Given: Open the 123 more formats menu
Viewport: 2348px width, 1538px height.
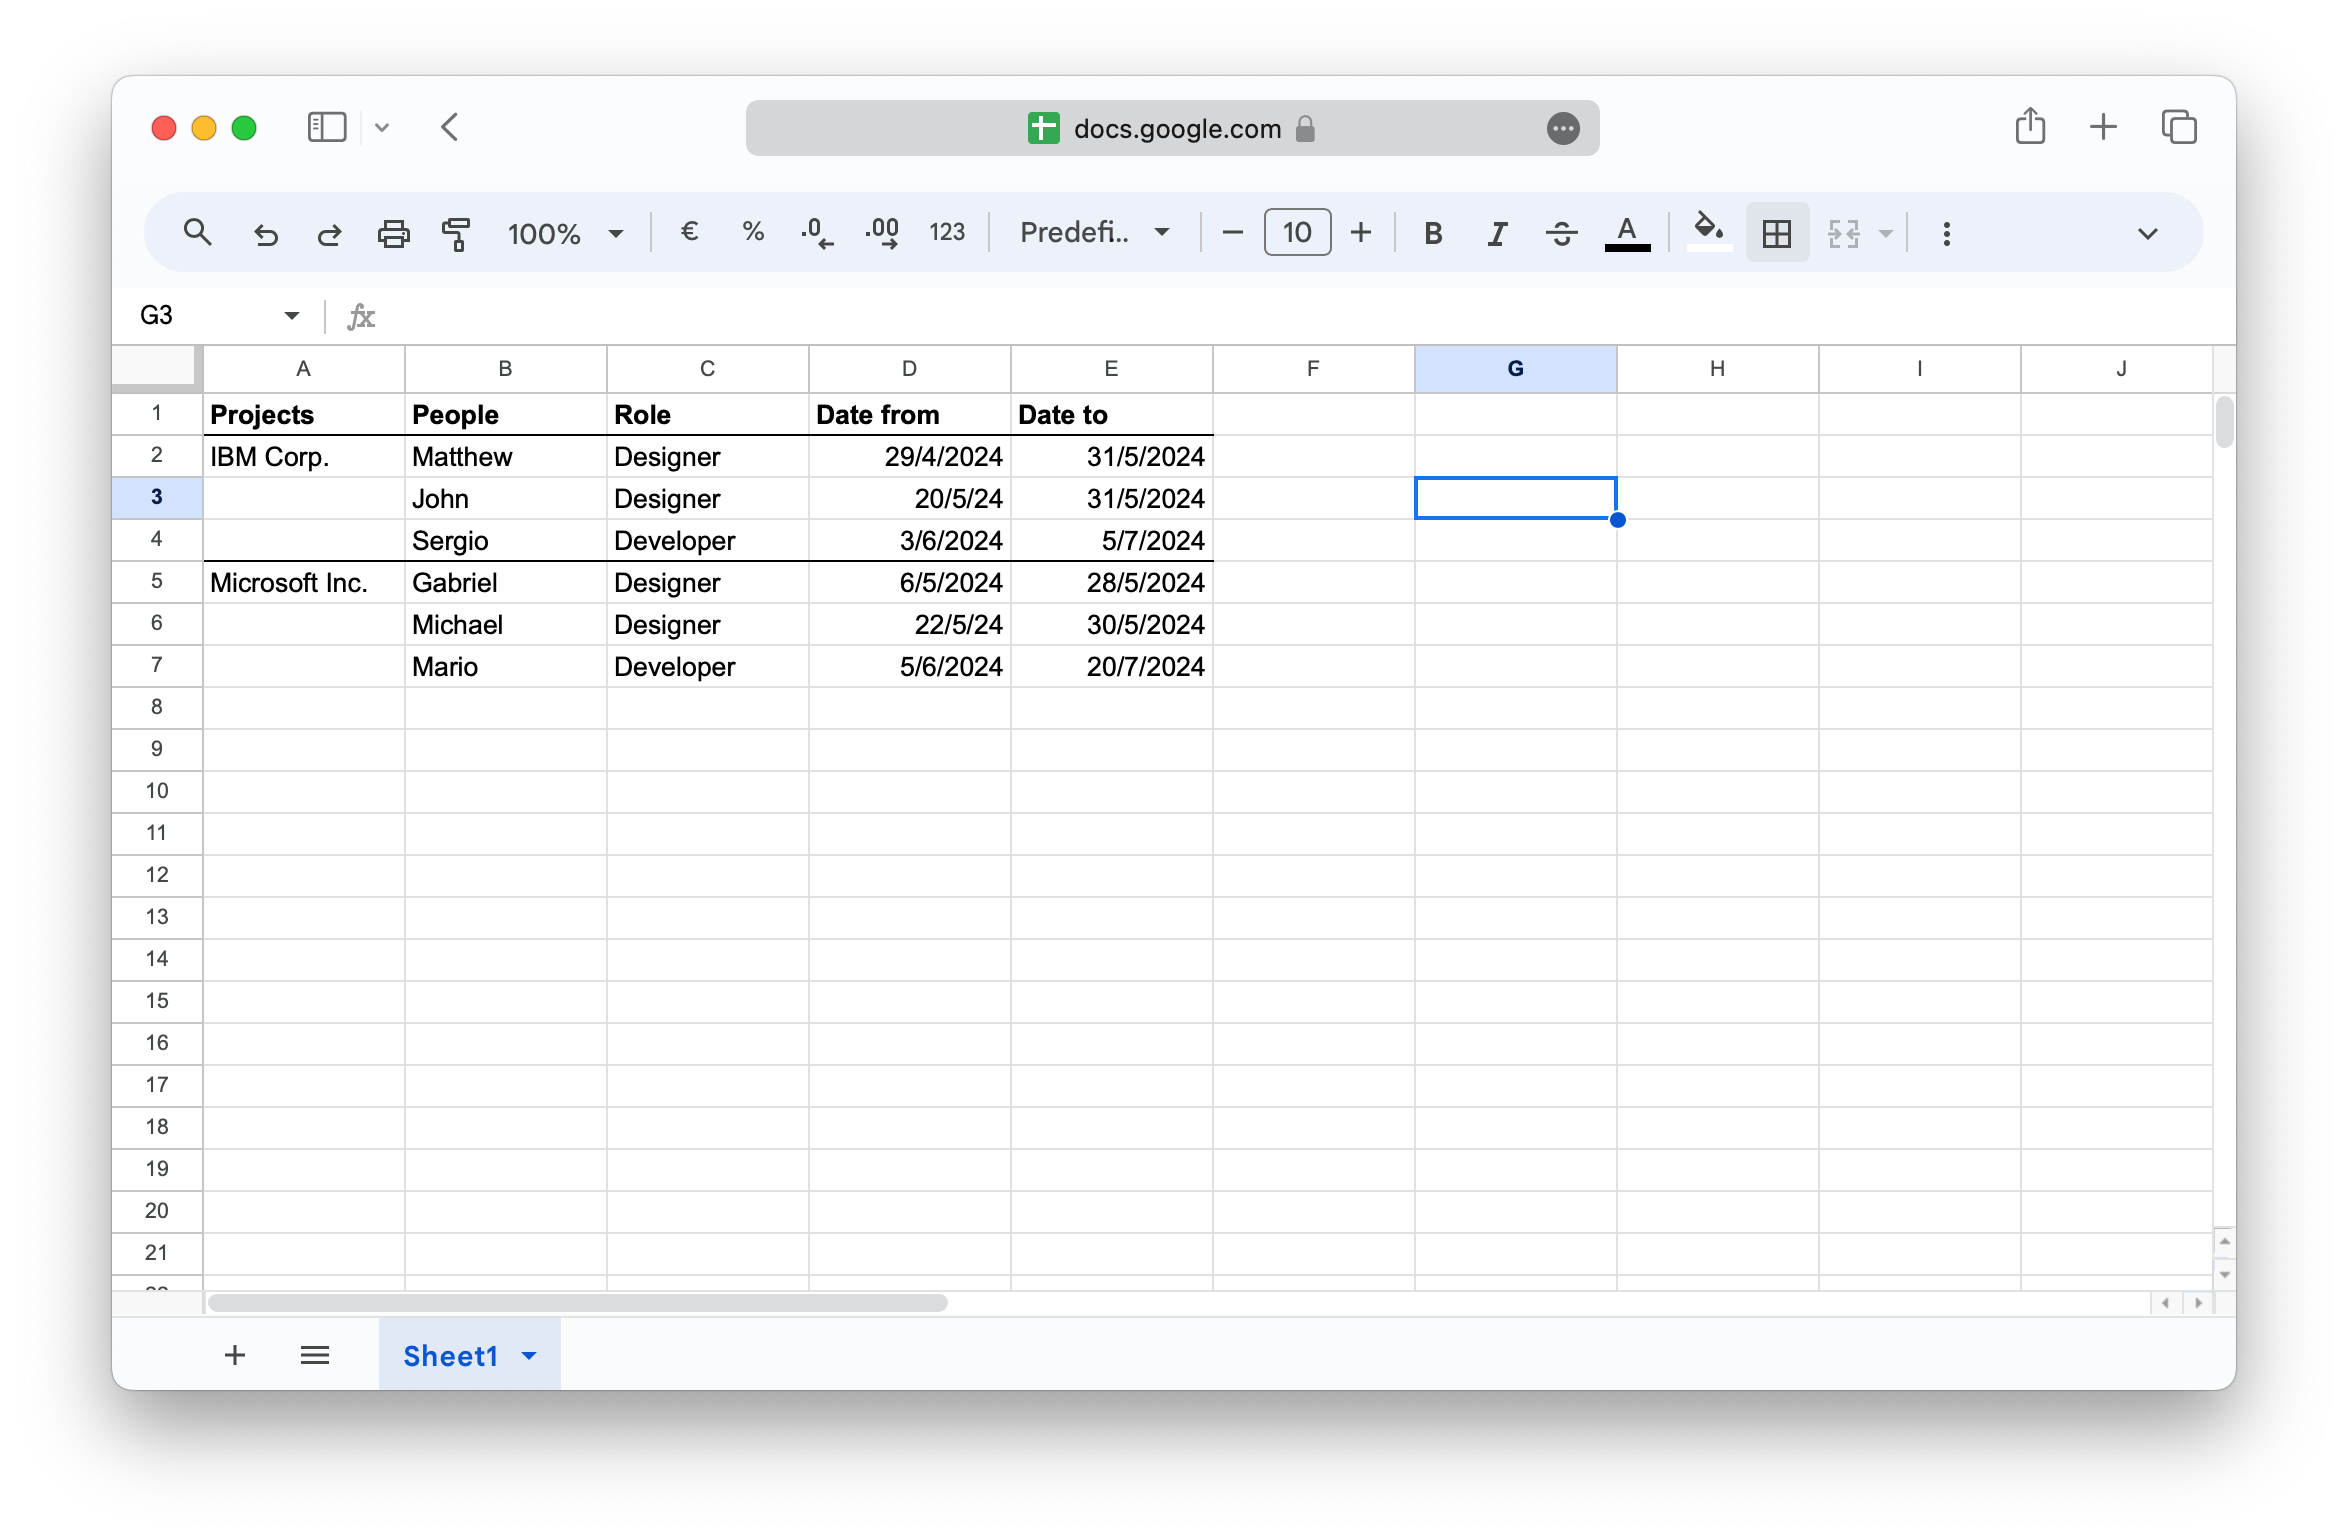Looking at the screenshot, I should (x=947, y=232).
